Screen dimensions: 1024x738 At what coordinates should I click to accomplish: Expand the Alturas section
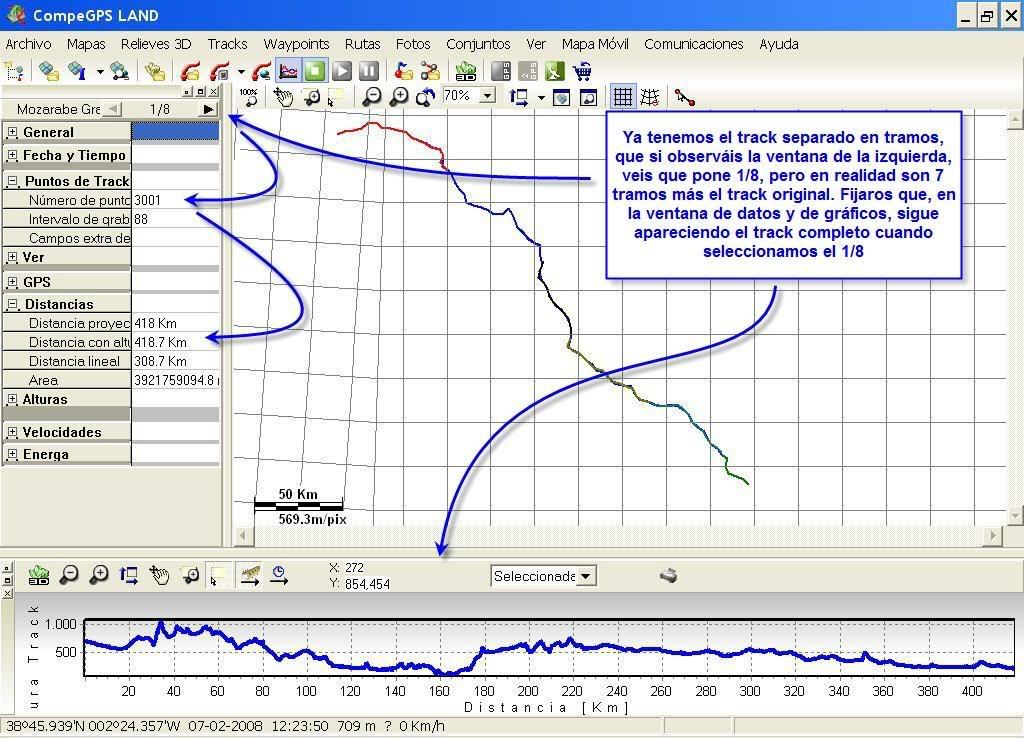(x=12, y=398)
